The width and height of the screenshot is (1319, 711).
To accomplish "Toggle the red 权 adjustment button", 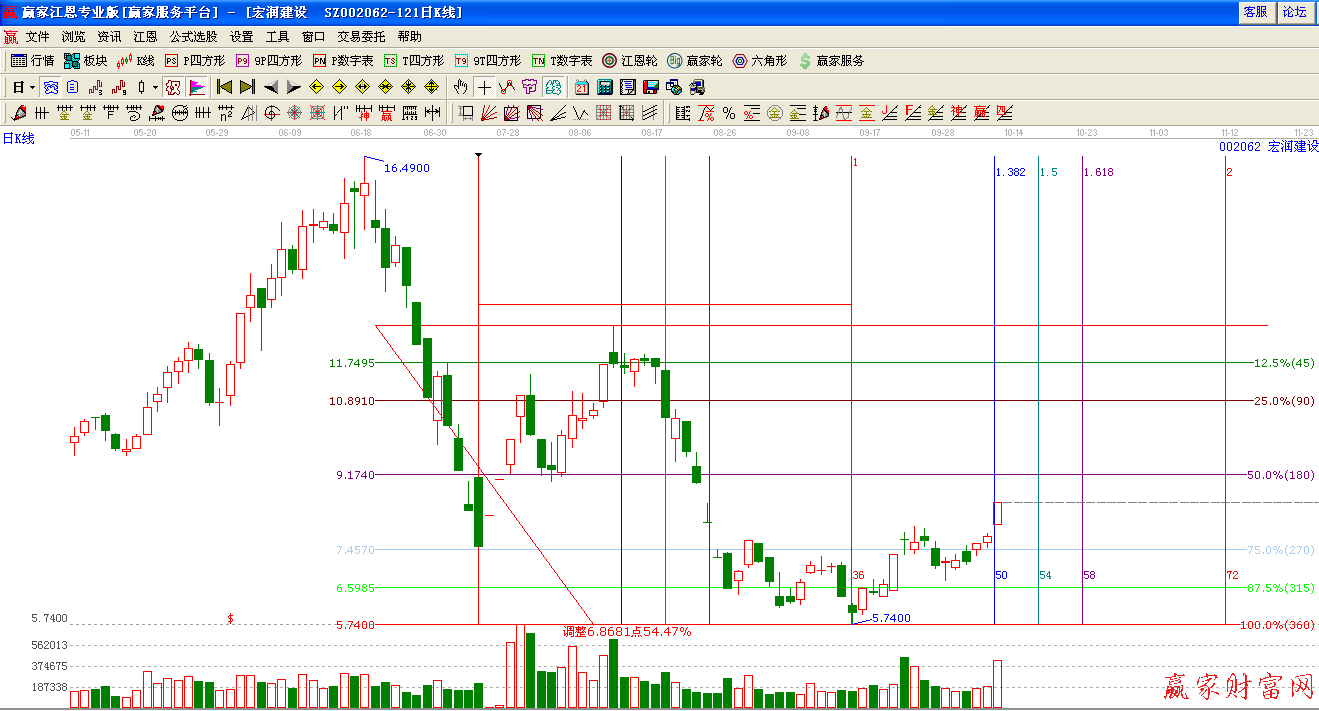I will tap(173, 87).
